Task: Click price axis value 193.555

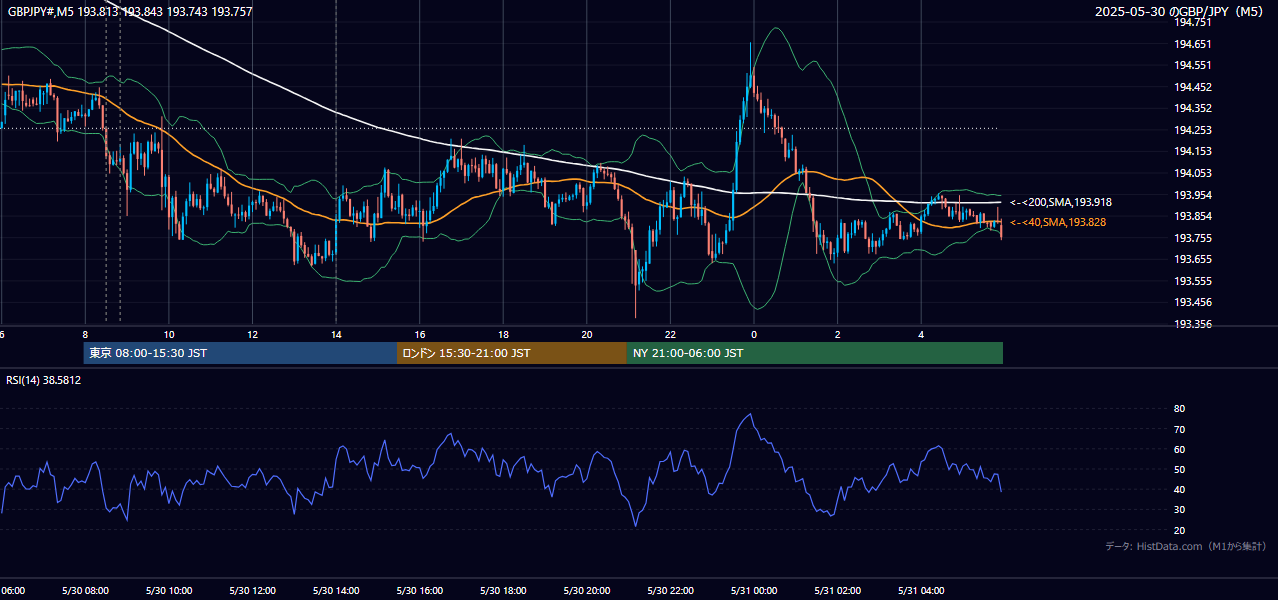Action: (x=1193, y=281)
